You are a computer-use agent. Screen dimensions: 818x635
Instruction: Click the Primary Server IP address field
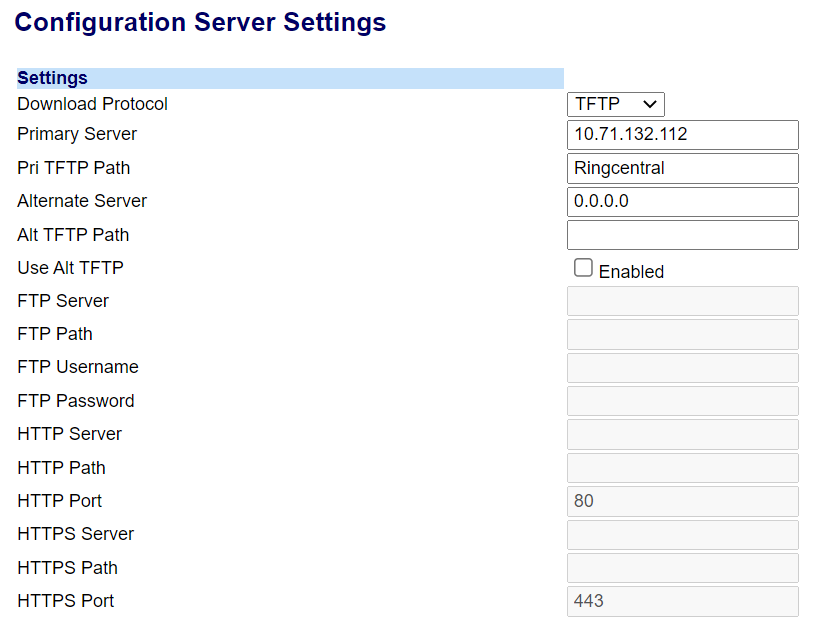coord(682,135)
